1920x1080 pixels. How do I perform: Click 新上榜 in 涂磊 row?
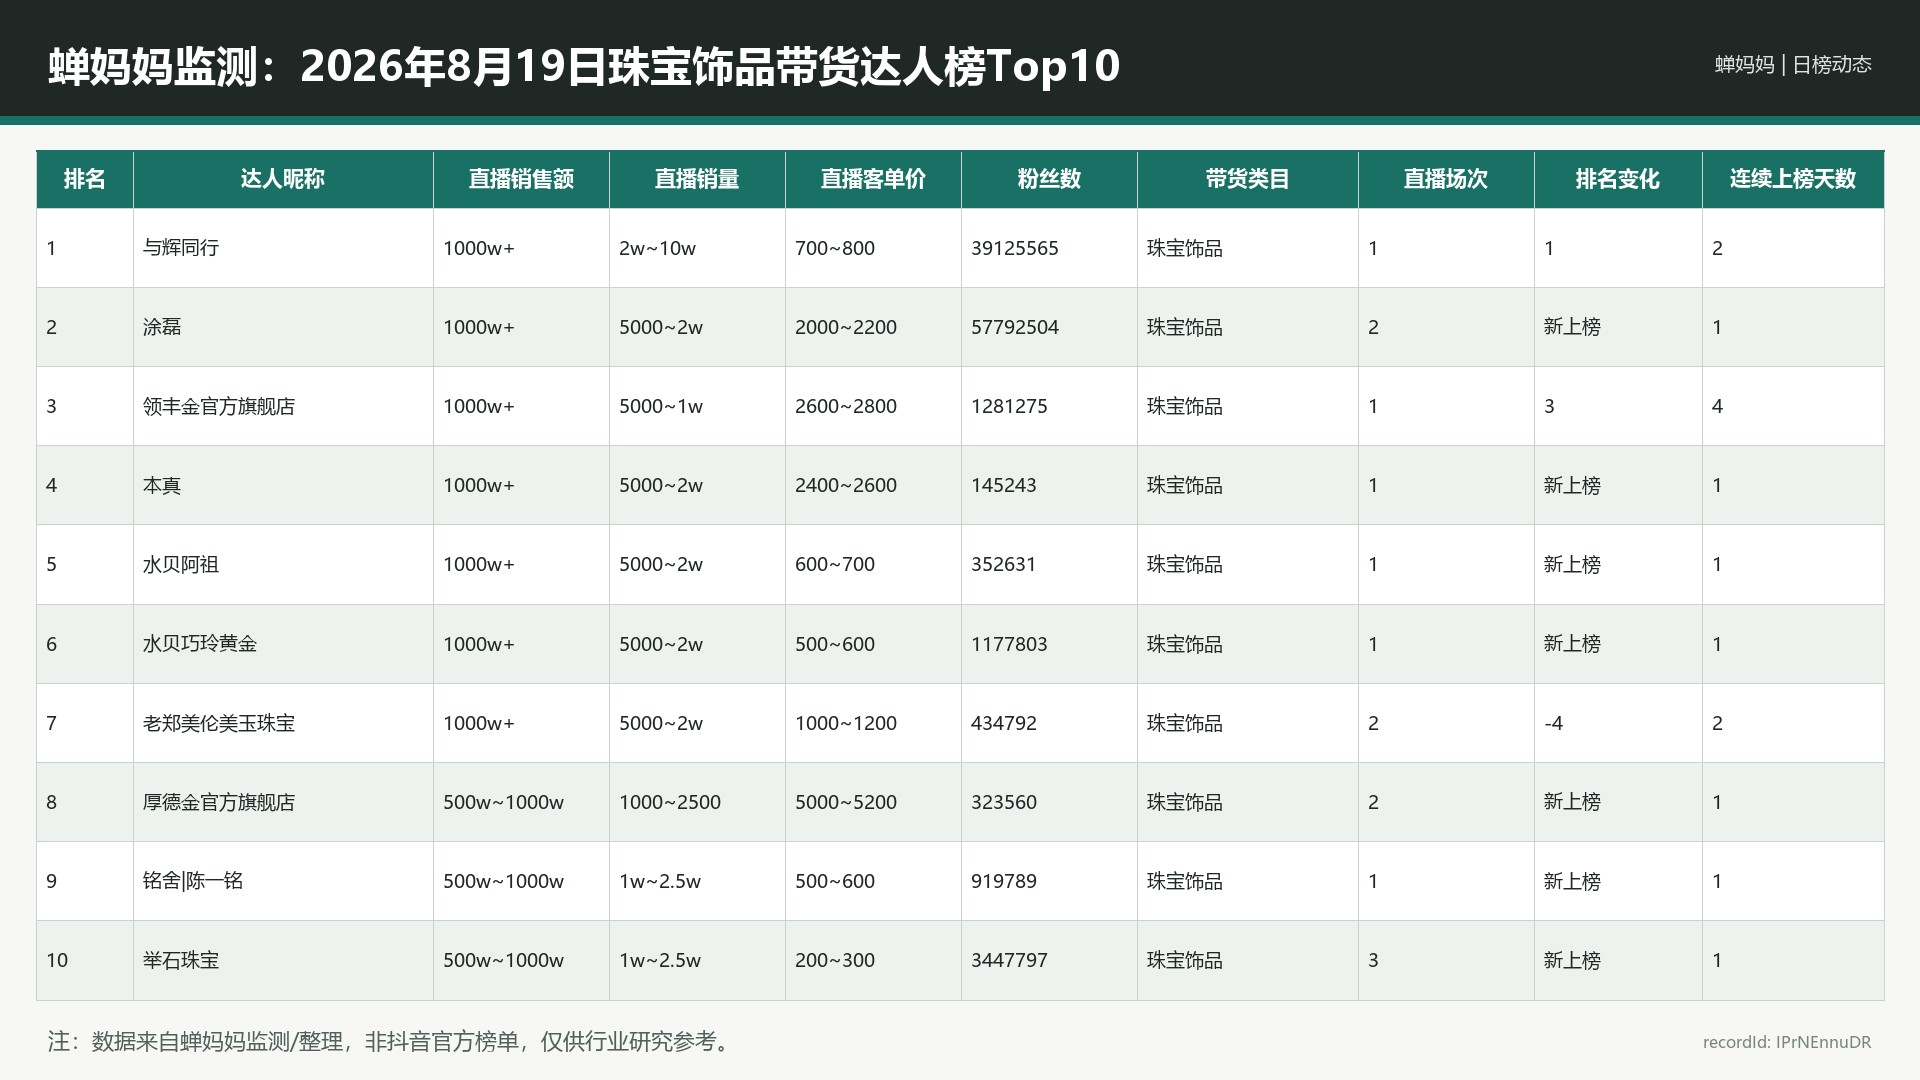pos(1572,327)
